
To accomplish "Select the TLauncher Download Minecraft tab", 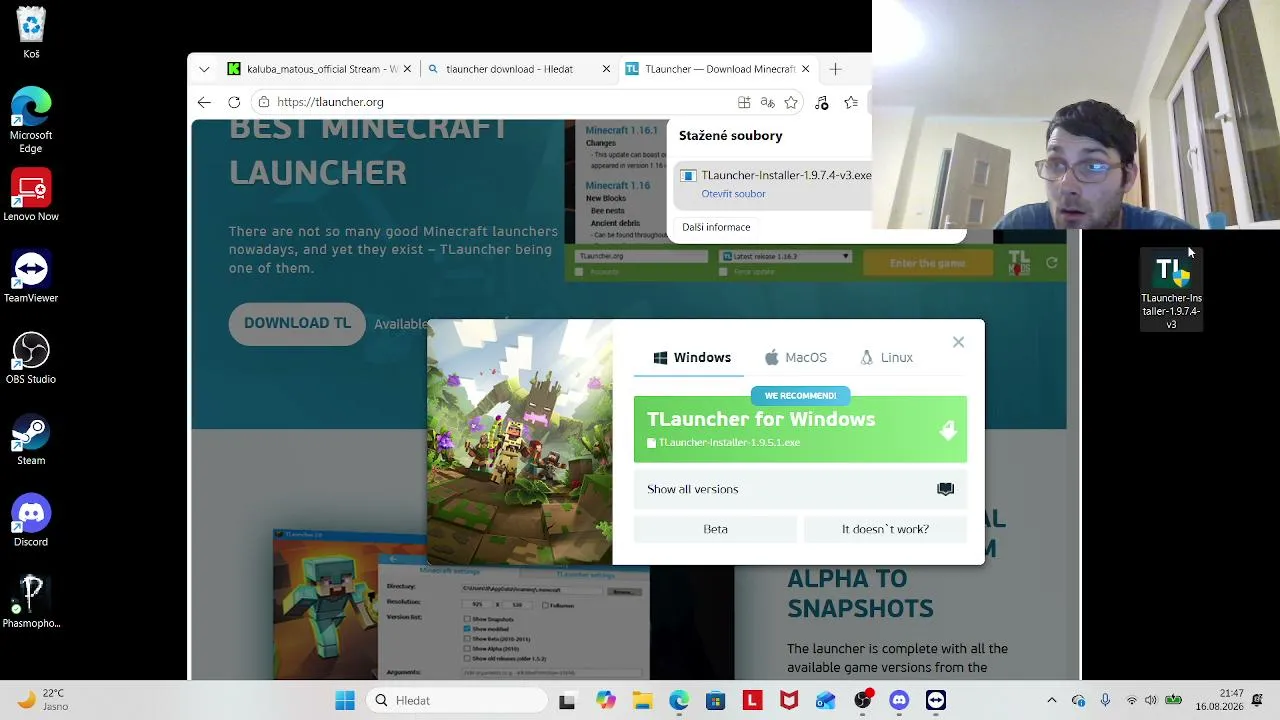I will [718, 69].
